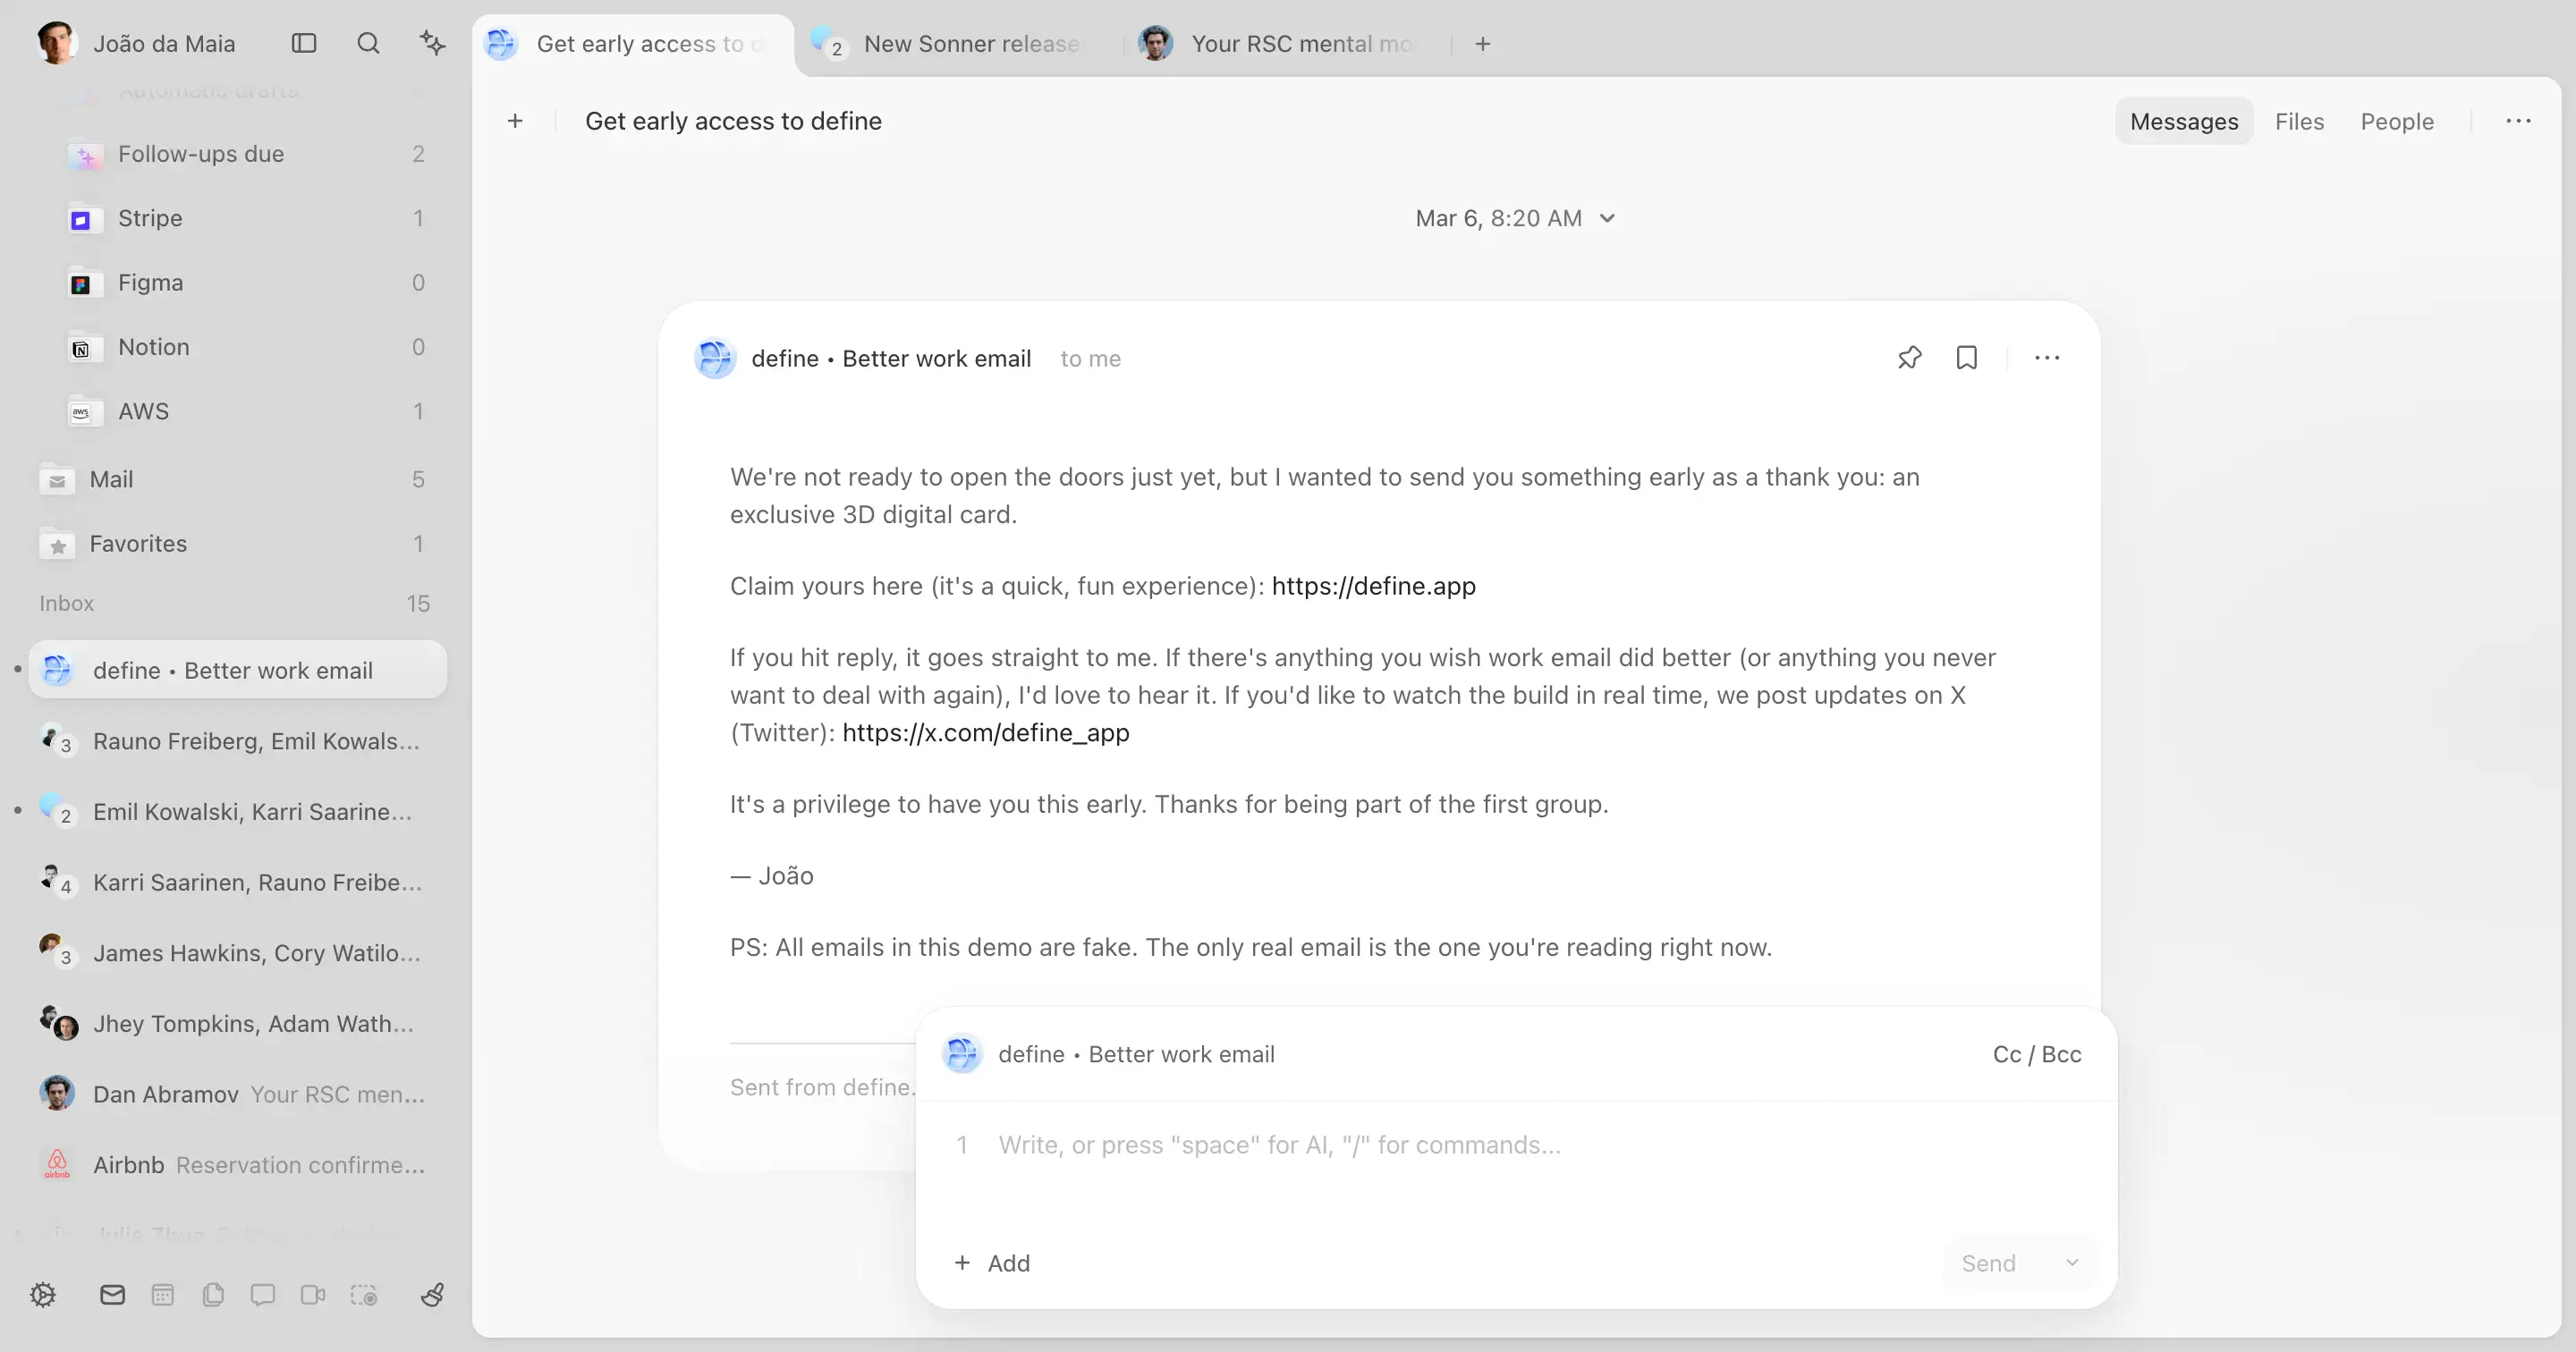
Task: Open the define · Better work email thread in Inbox
Action: pos(238,670)
